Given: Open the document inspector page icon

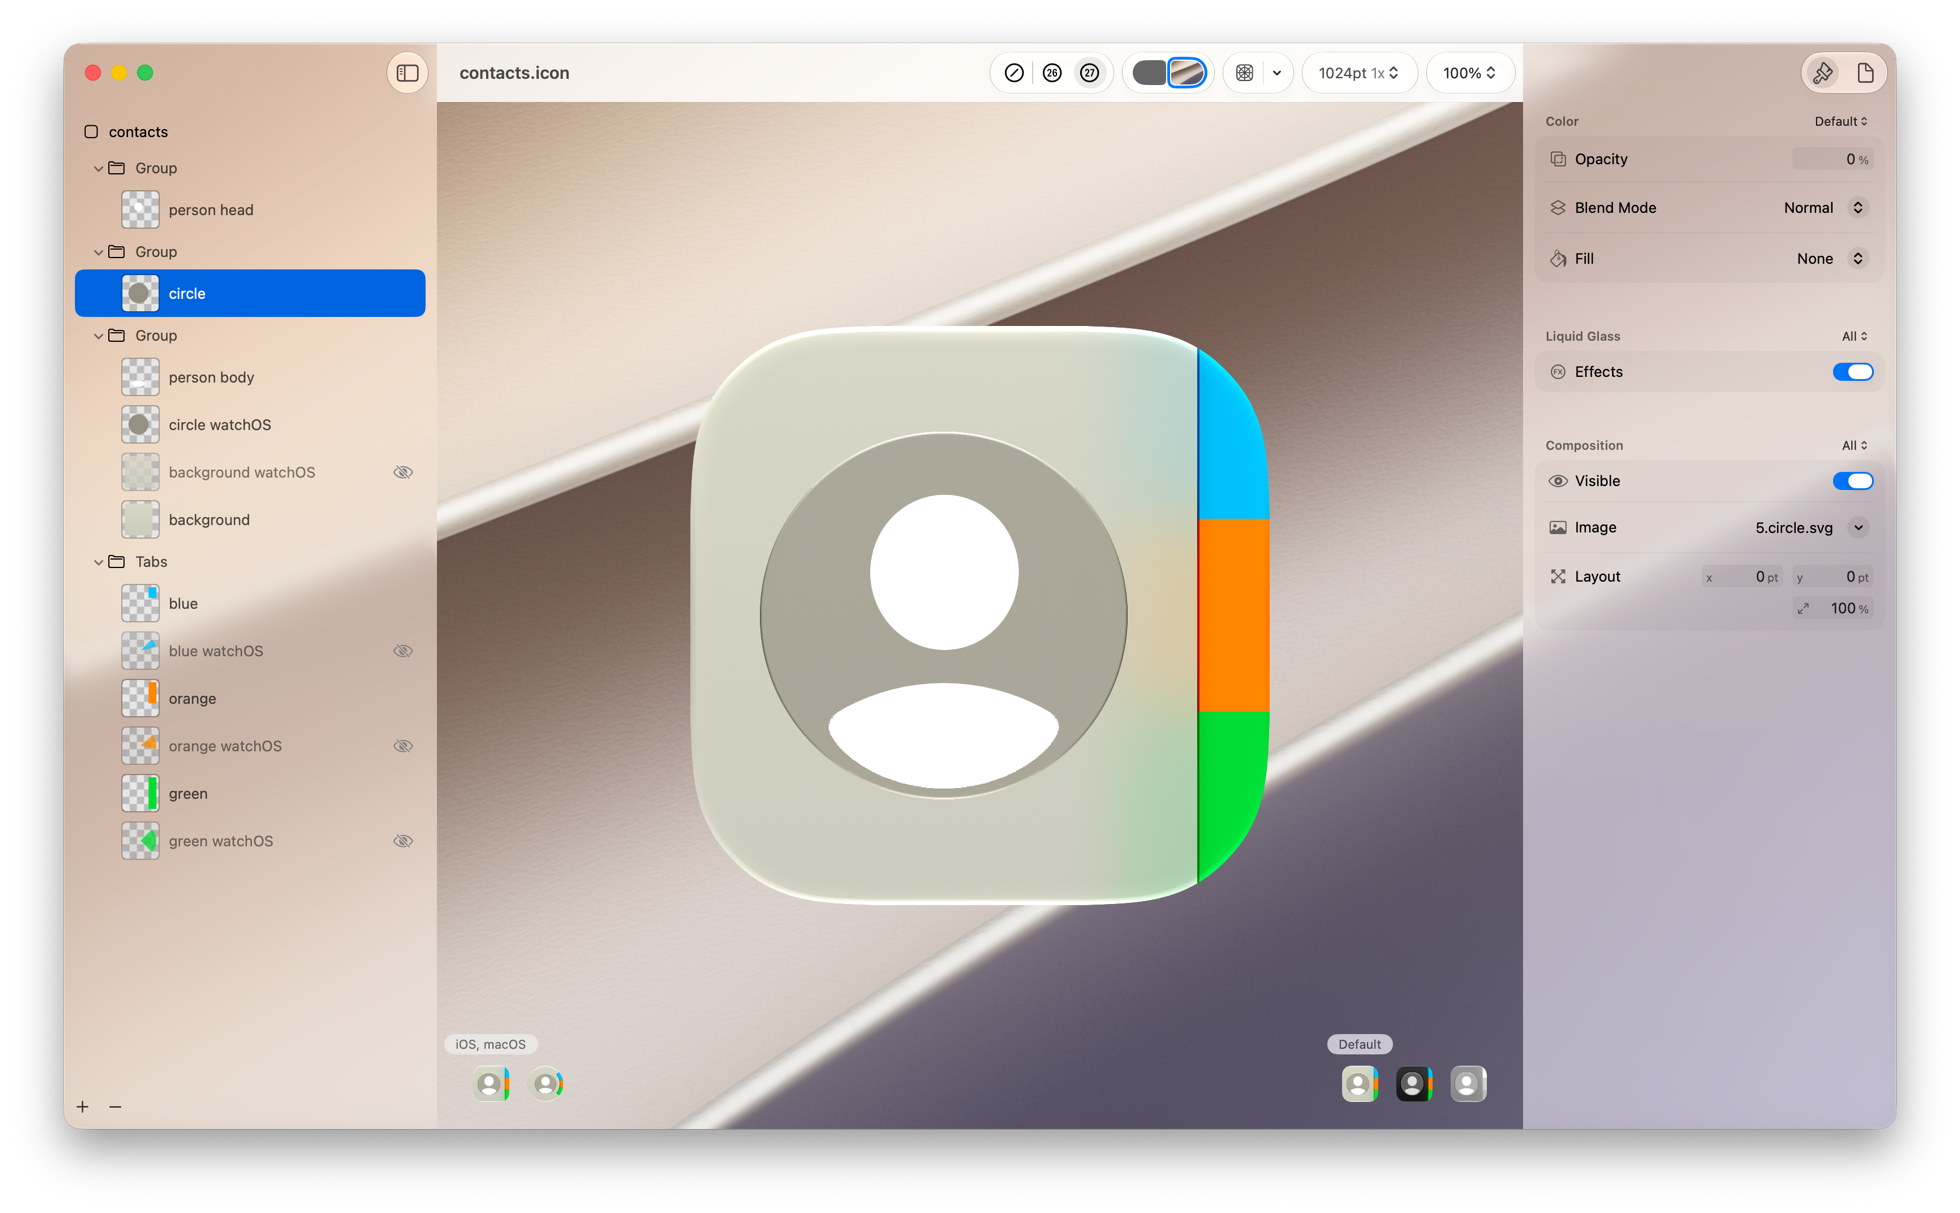Looking at the screenshot, I should (x=1865, y=73).
